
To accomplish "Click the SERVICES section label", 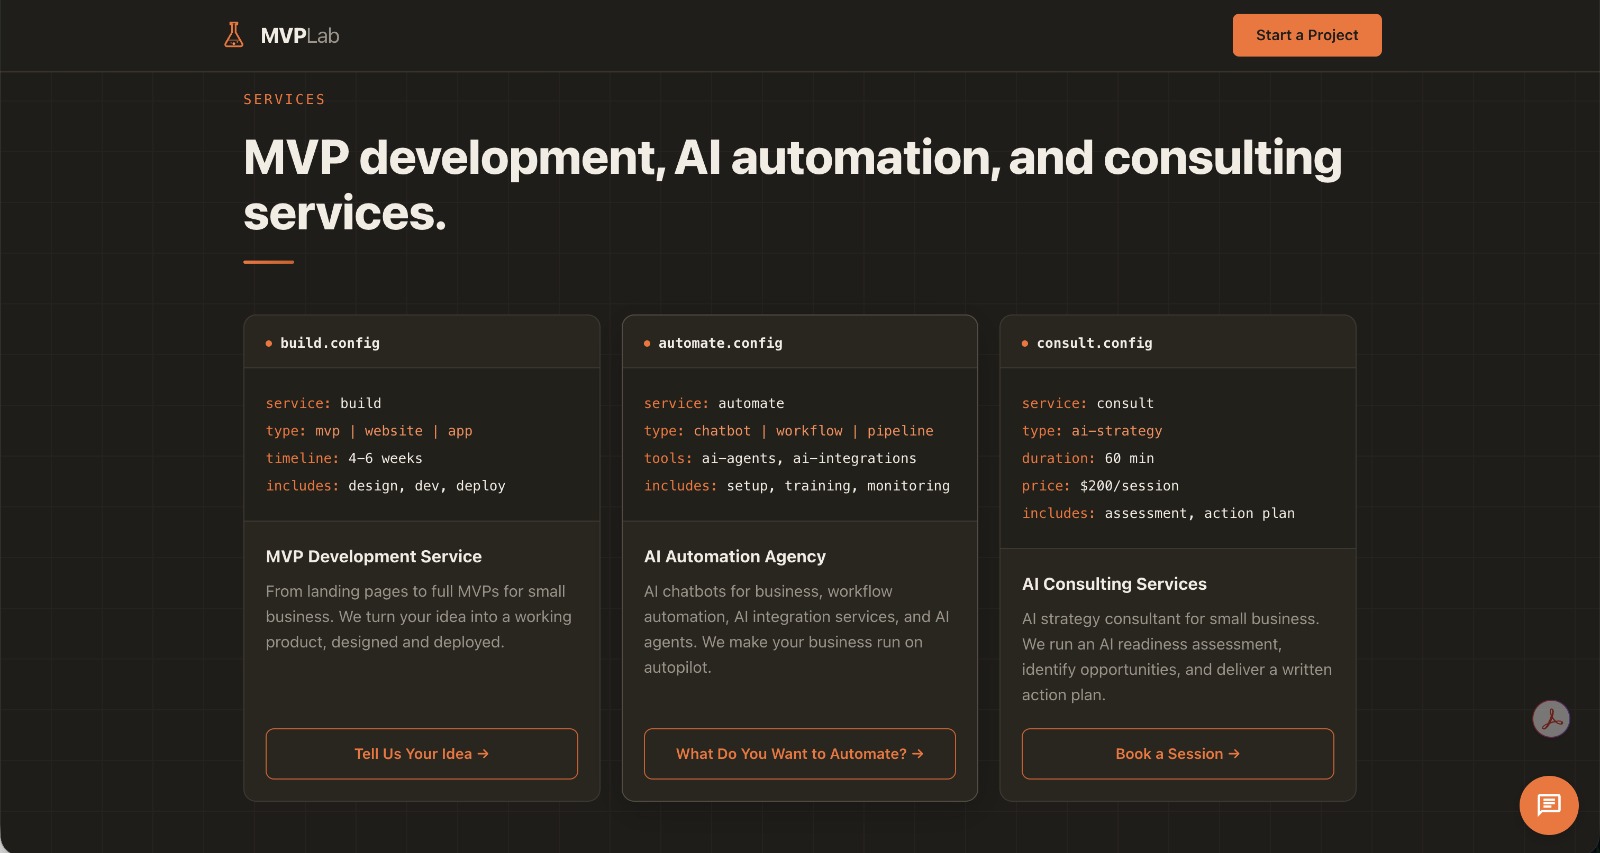I will click(284, 100).
